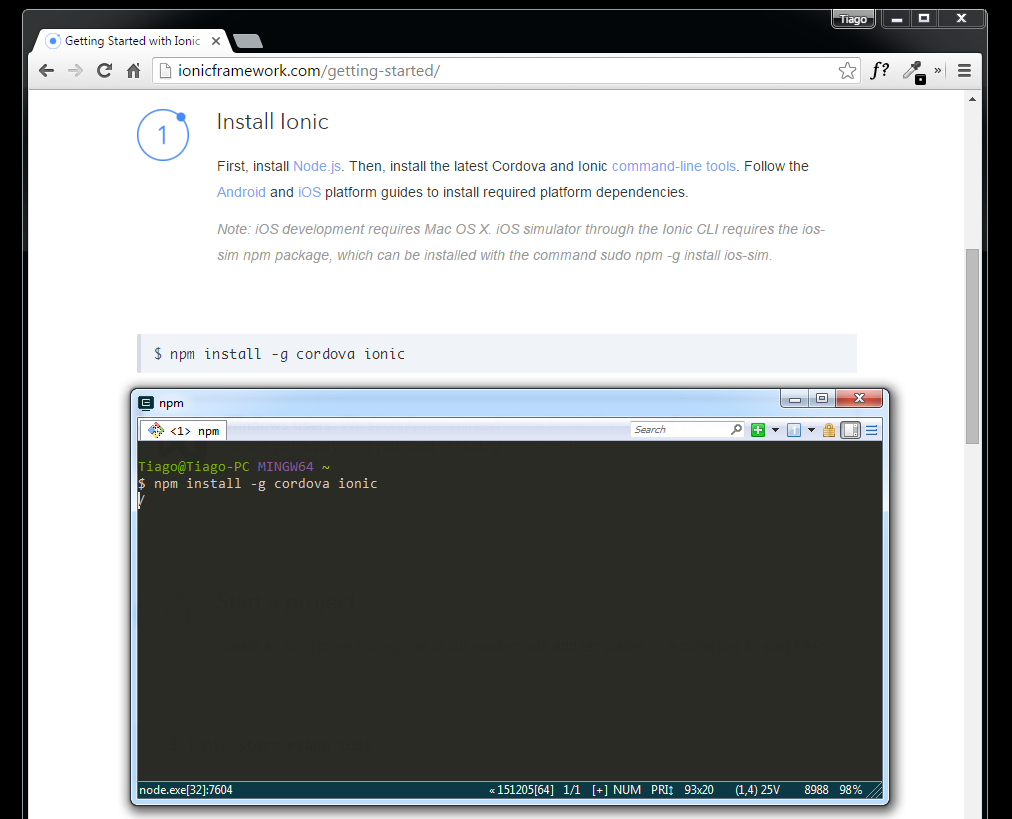Click the active console number icon
This screenshot has width=1012, height=819.
(x=794, y=430)
